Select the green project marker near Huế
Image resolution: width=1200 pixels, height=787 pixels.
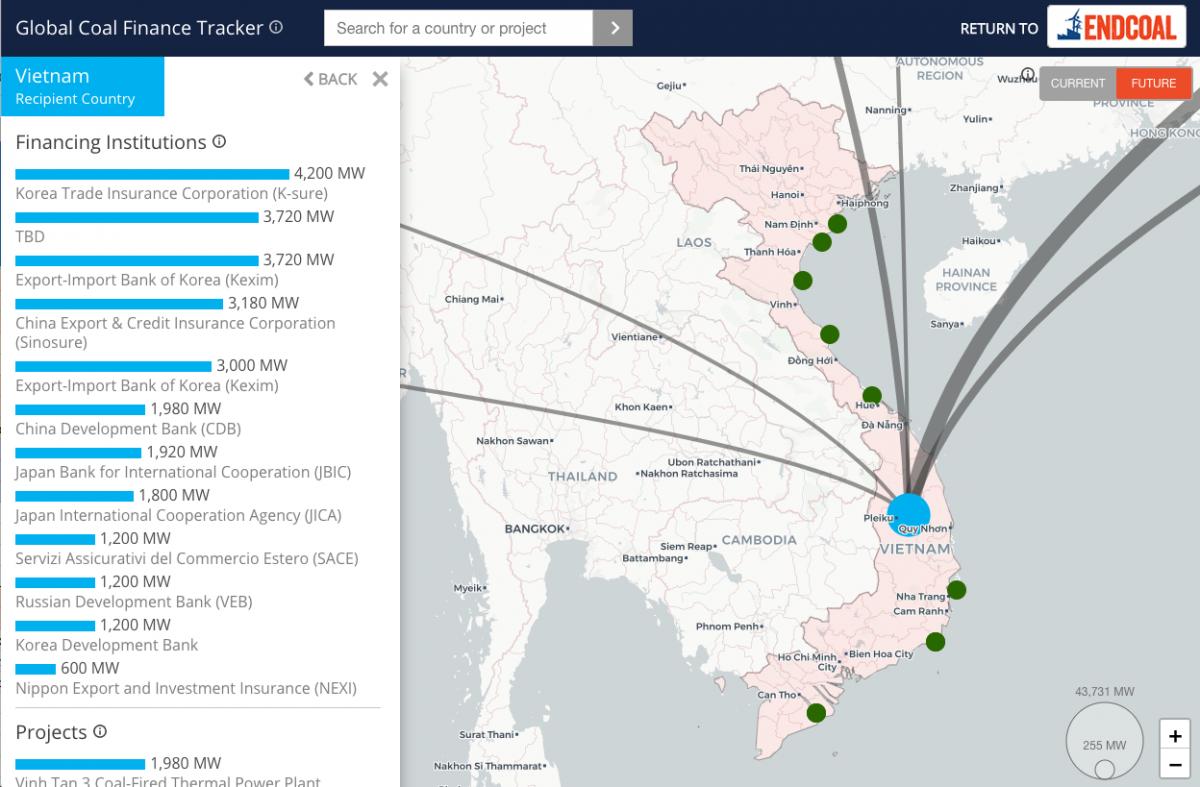872,395
